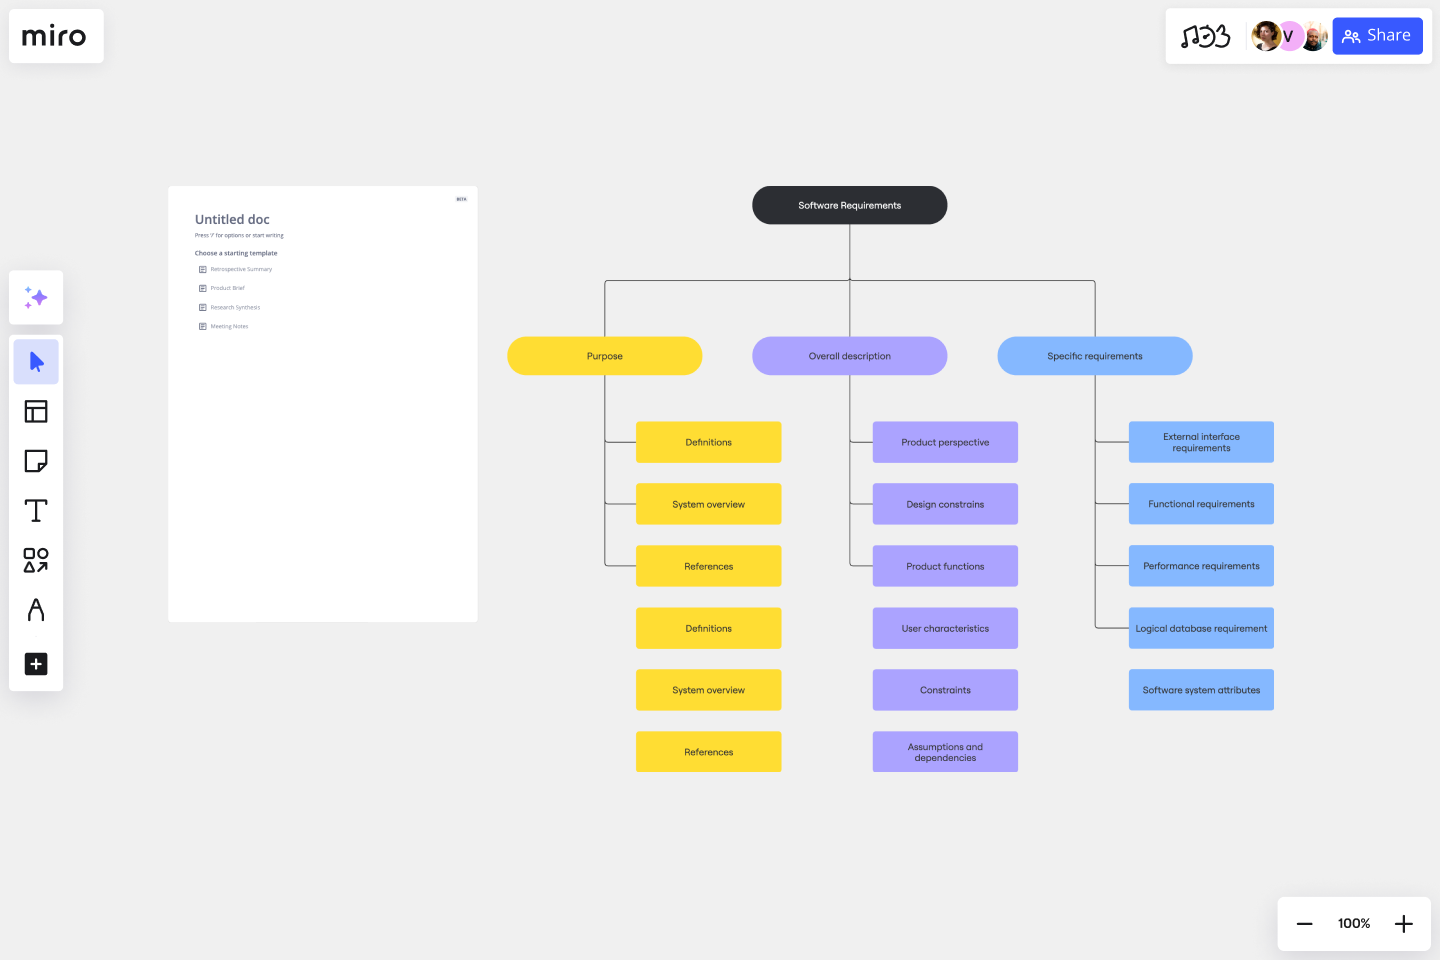
Task: Pick the Sticky note tool
Action: click(35, 460)
